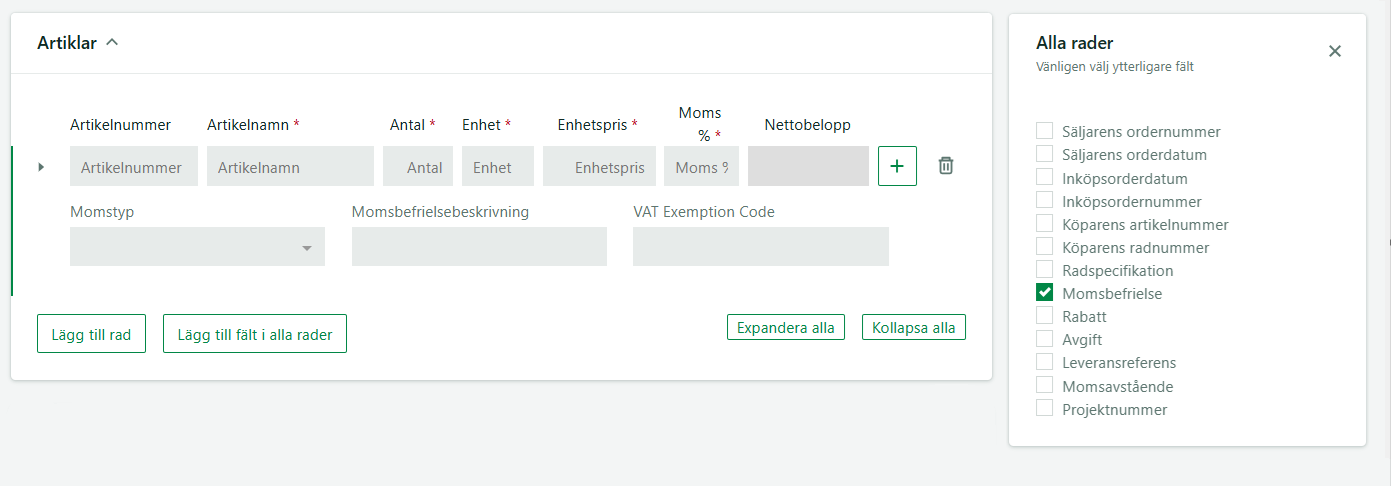Viewport: 1391px width, 486px height.
Task: Click into the Enhetspris field
Action: click(x=600, y=166)
